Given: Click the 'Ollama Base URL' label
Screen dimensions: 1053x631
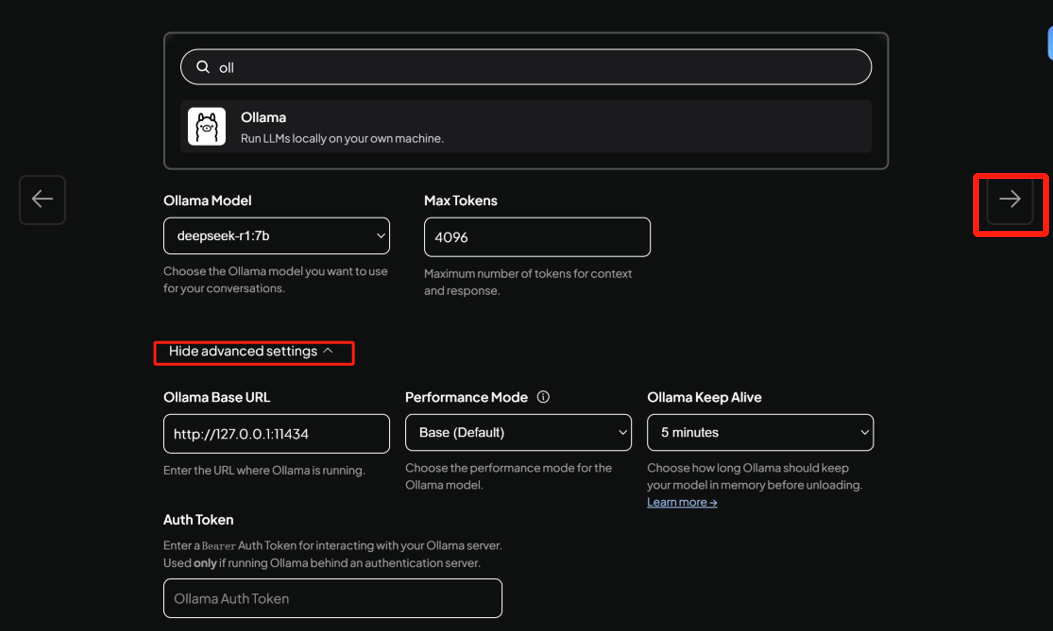Looking at the screenshot, I should pyautogui.click(x=217, y=397).
